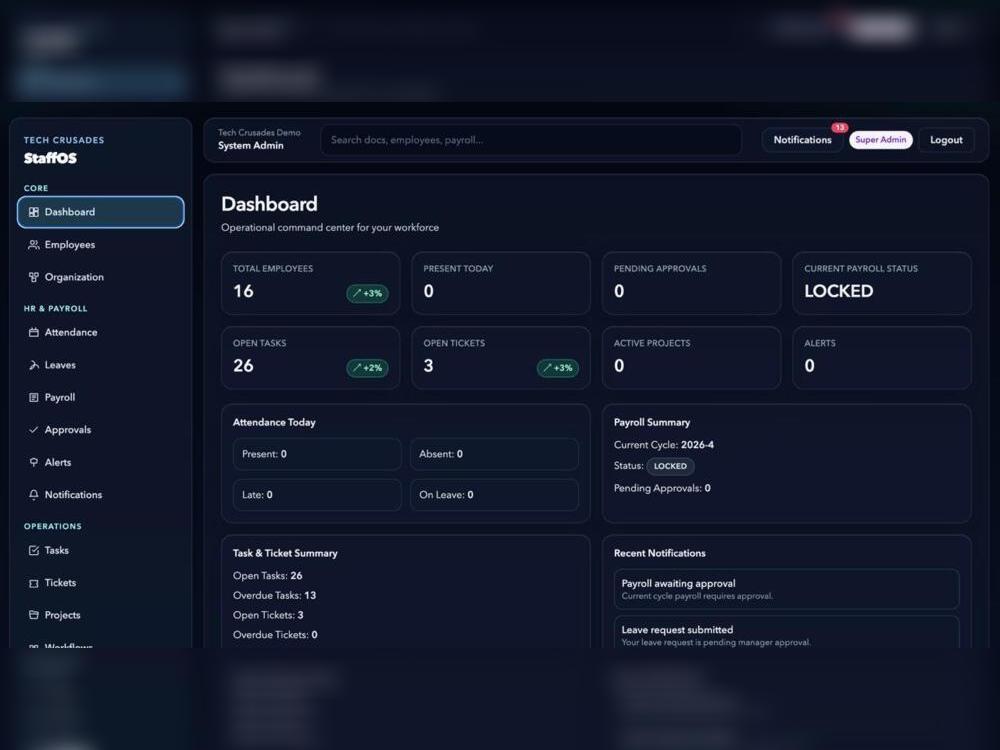Viewport: 1000px width, 750px height.
Task: Focus the search docs, employees, payroll field
Action: pos(531,140)
